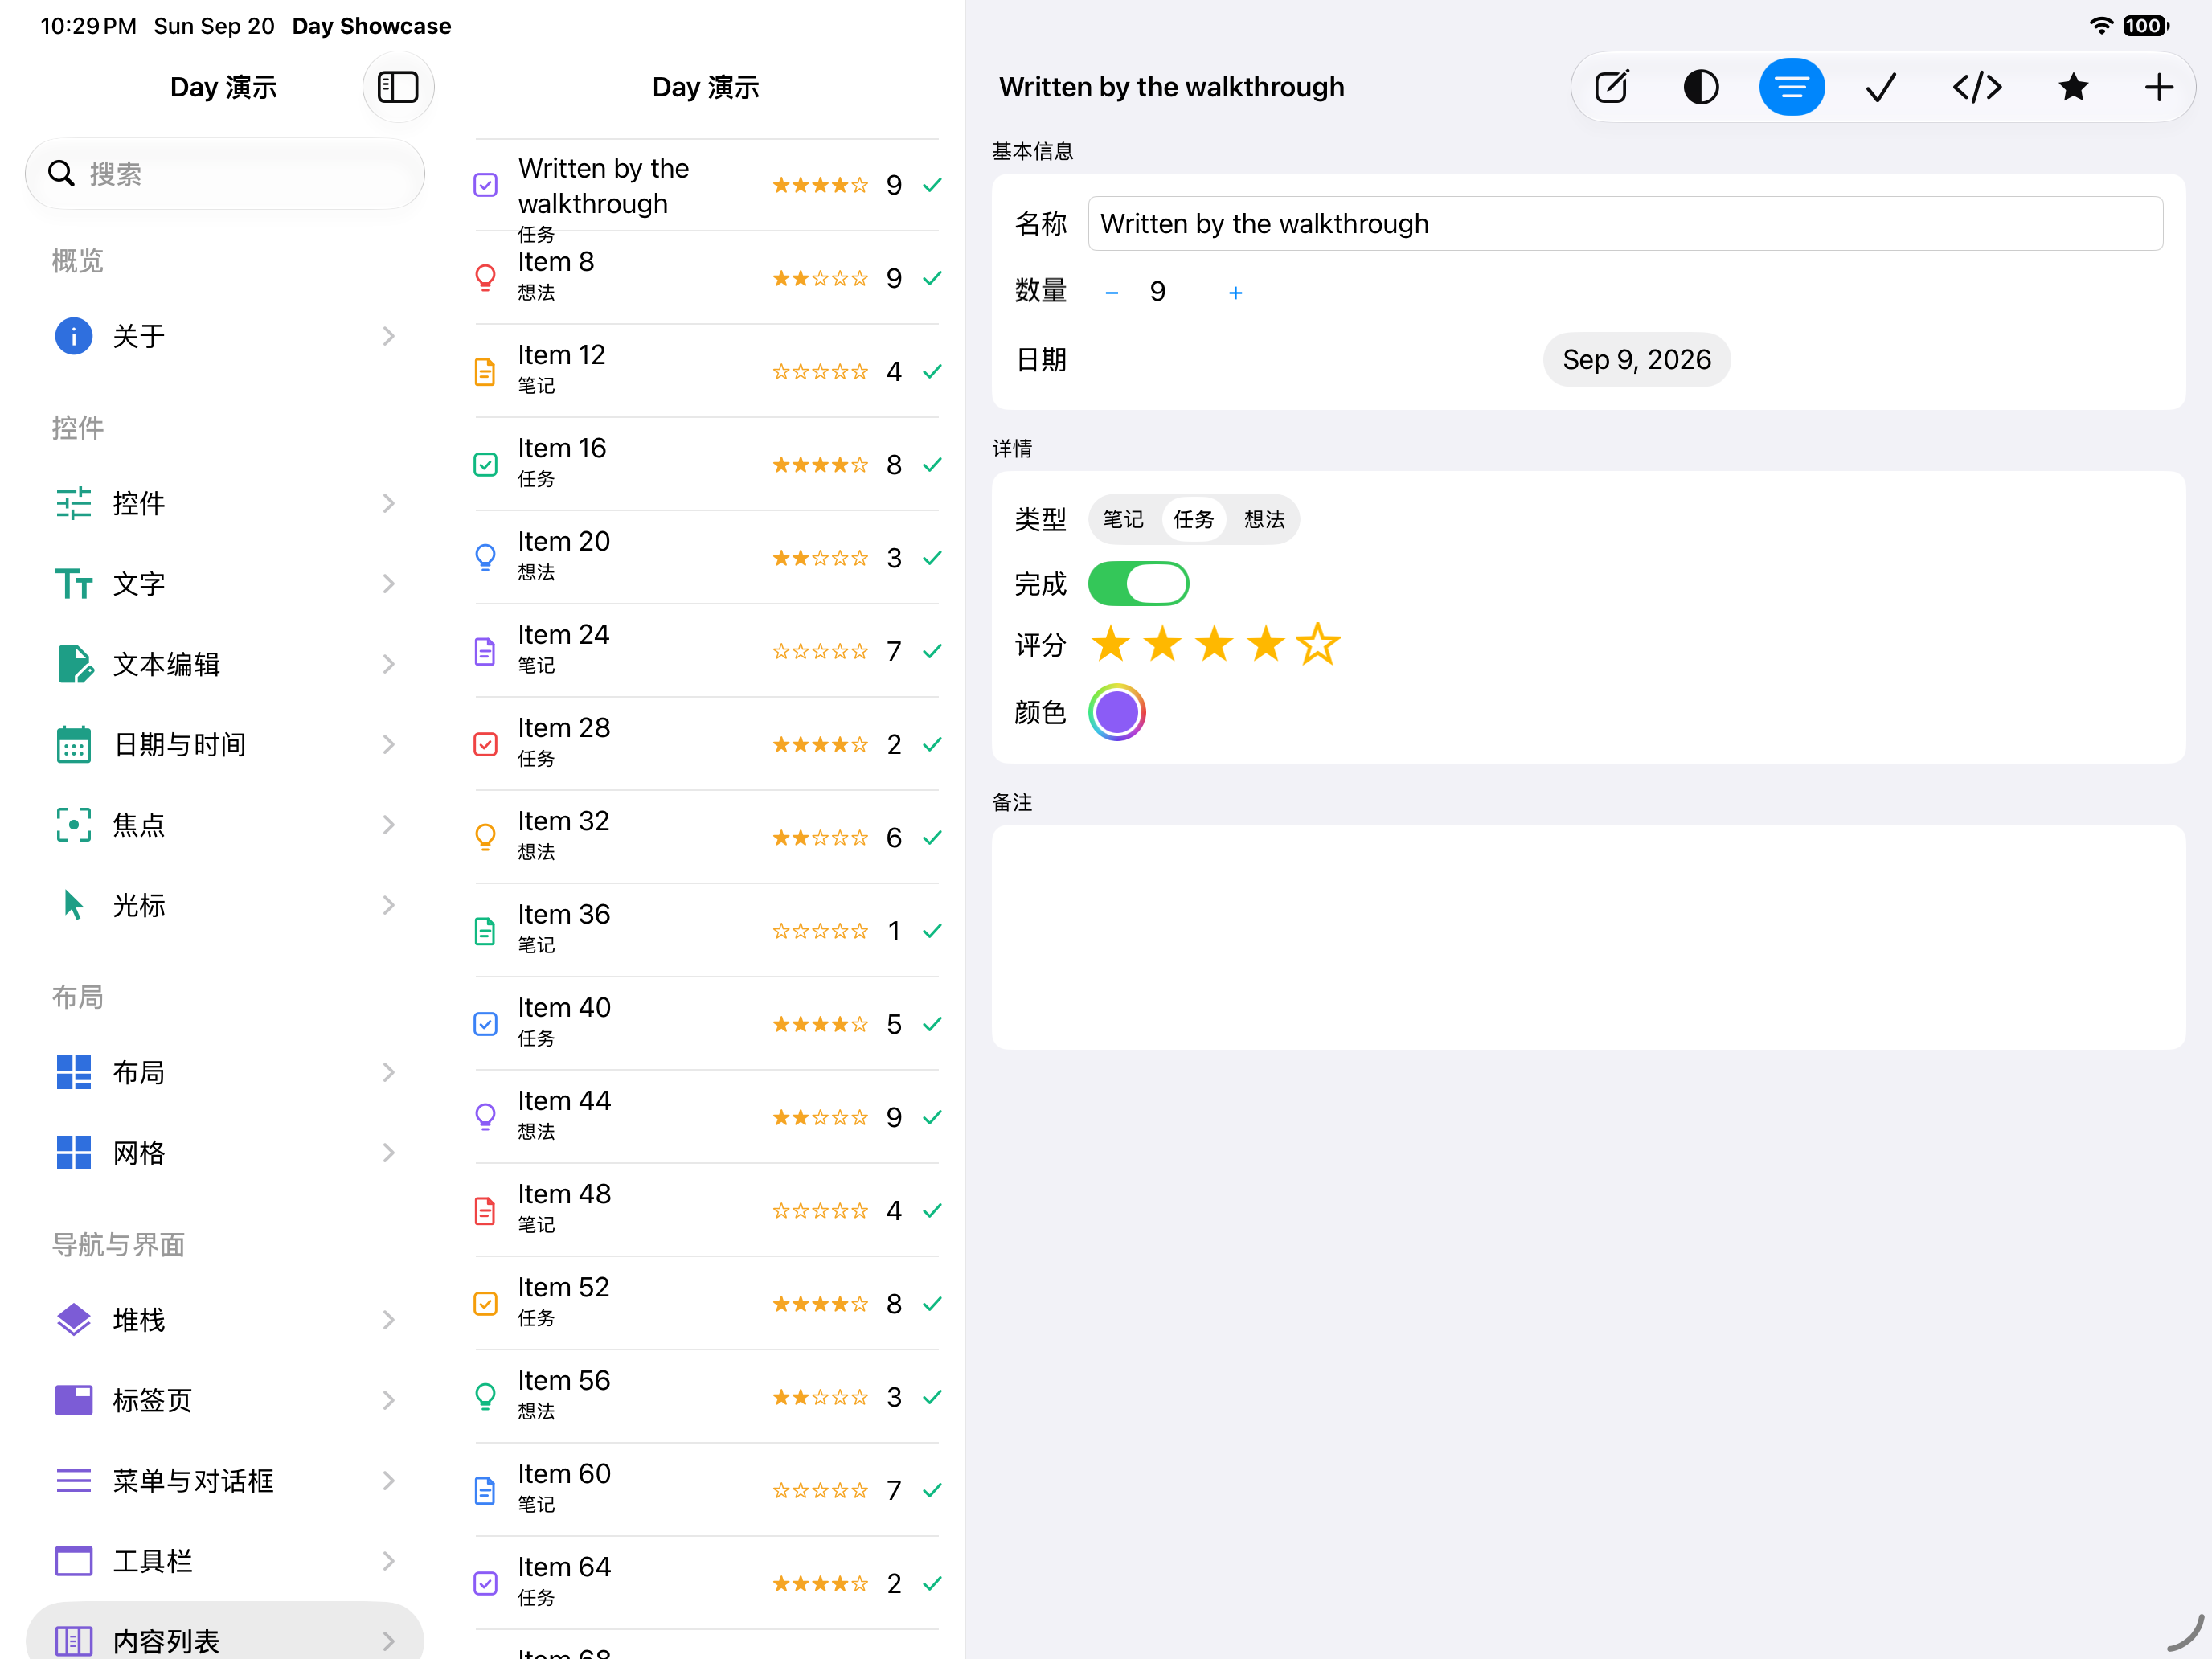Click the completed checkmark on Item 20 row

(x=932, y=558)
